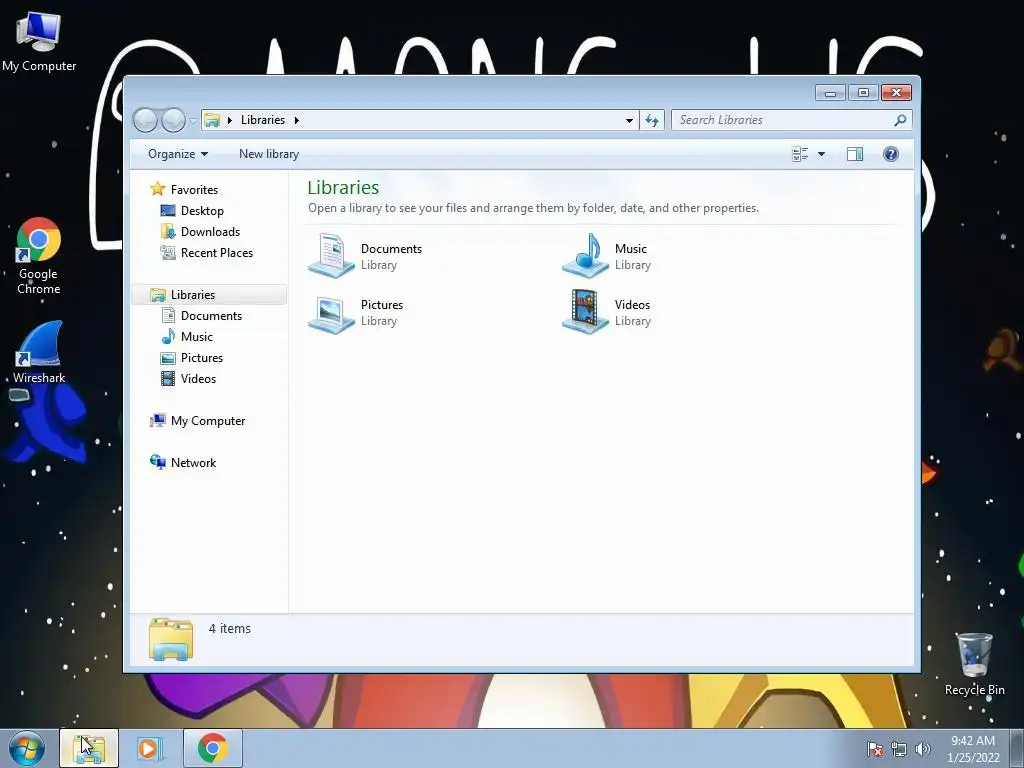Close the Libraries window
The width and height of the screenshot is (1024, 768).
(896, 93)
